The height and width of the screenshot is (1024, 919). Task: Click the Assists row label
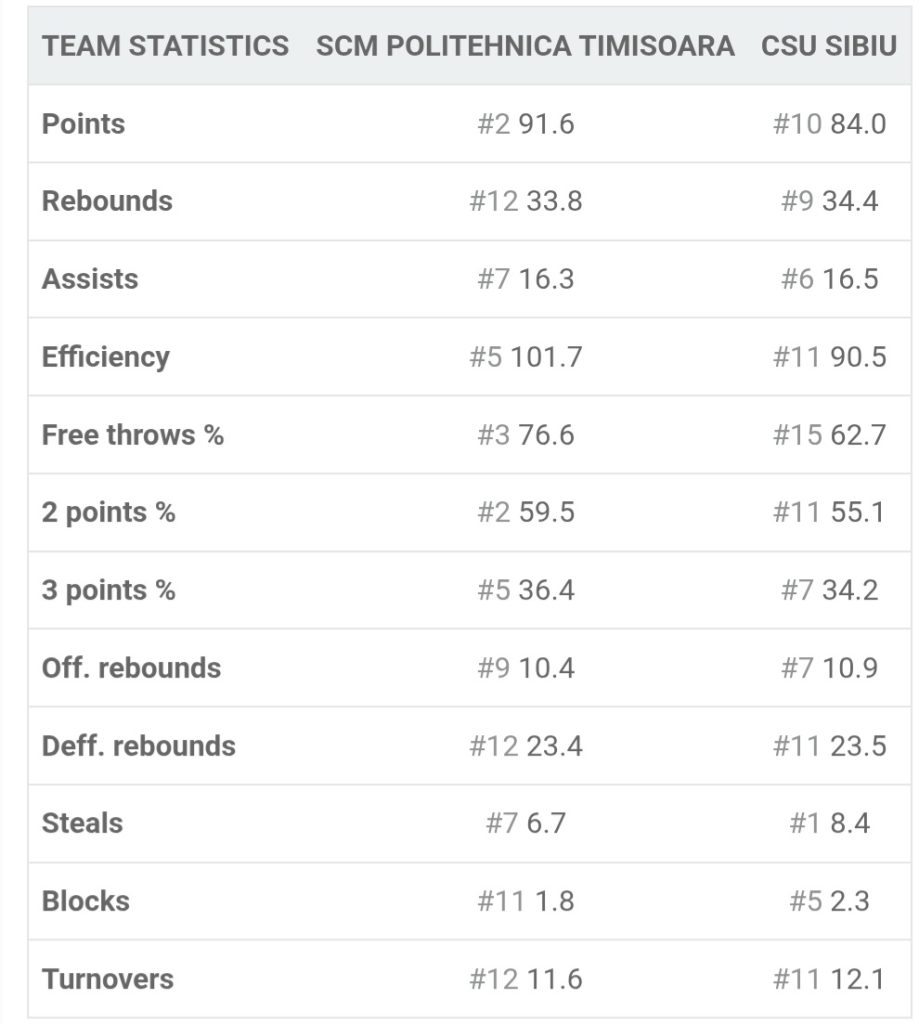click(x=90, y=279)
